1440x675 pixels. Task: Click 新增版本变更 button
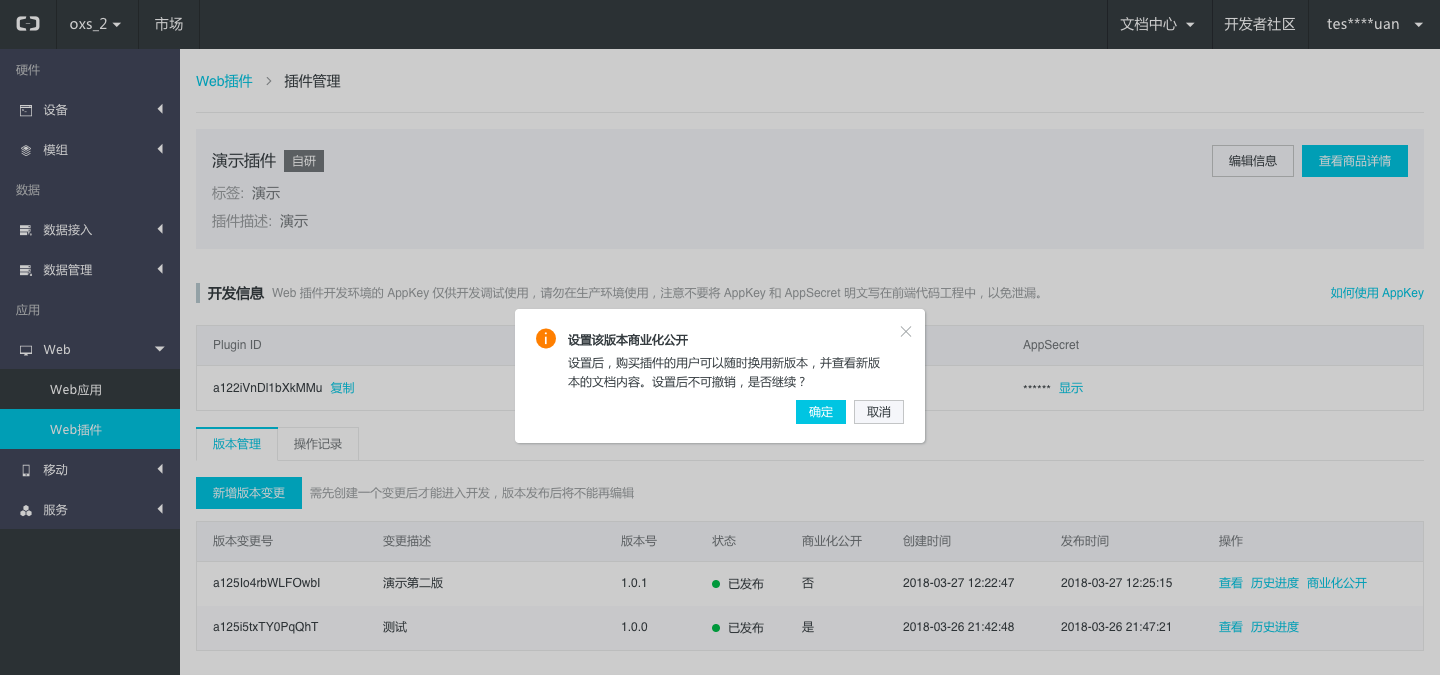tap(249, 493)
